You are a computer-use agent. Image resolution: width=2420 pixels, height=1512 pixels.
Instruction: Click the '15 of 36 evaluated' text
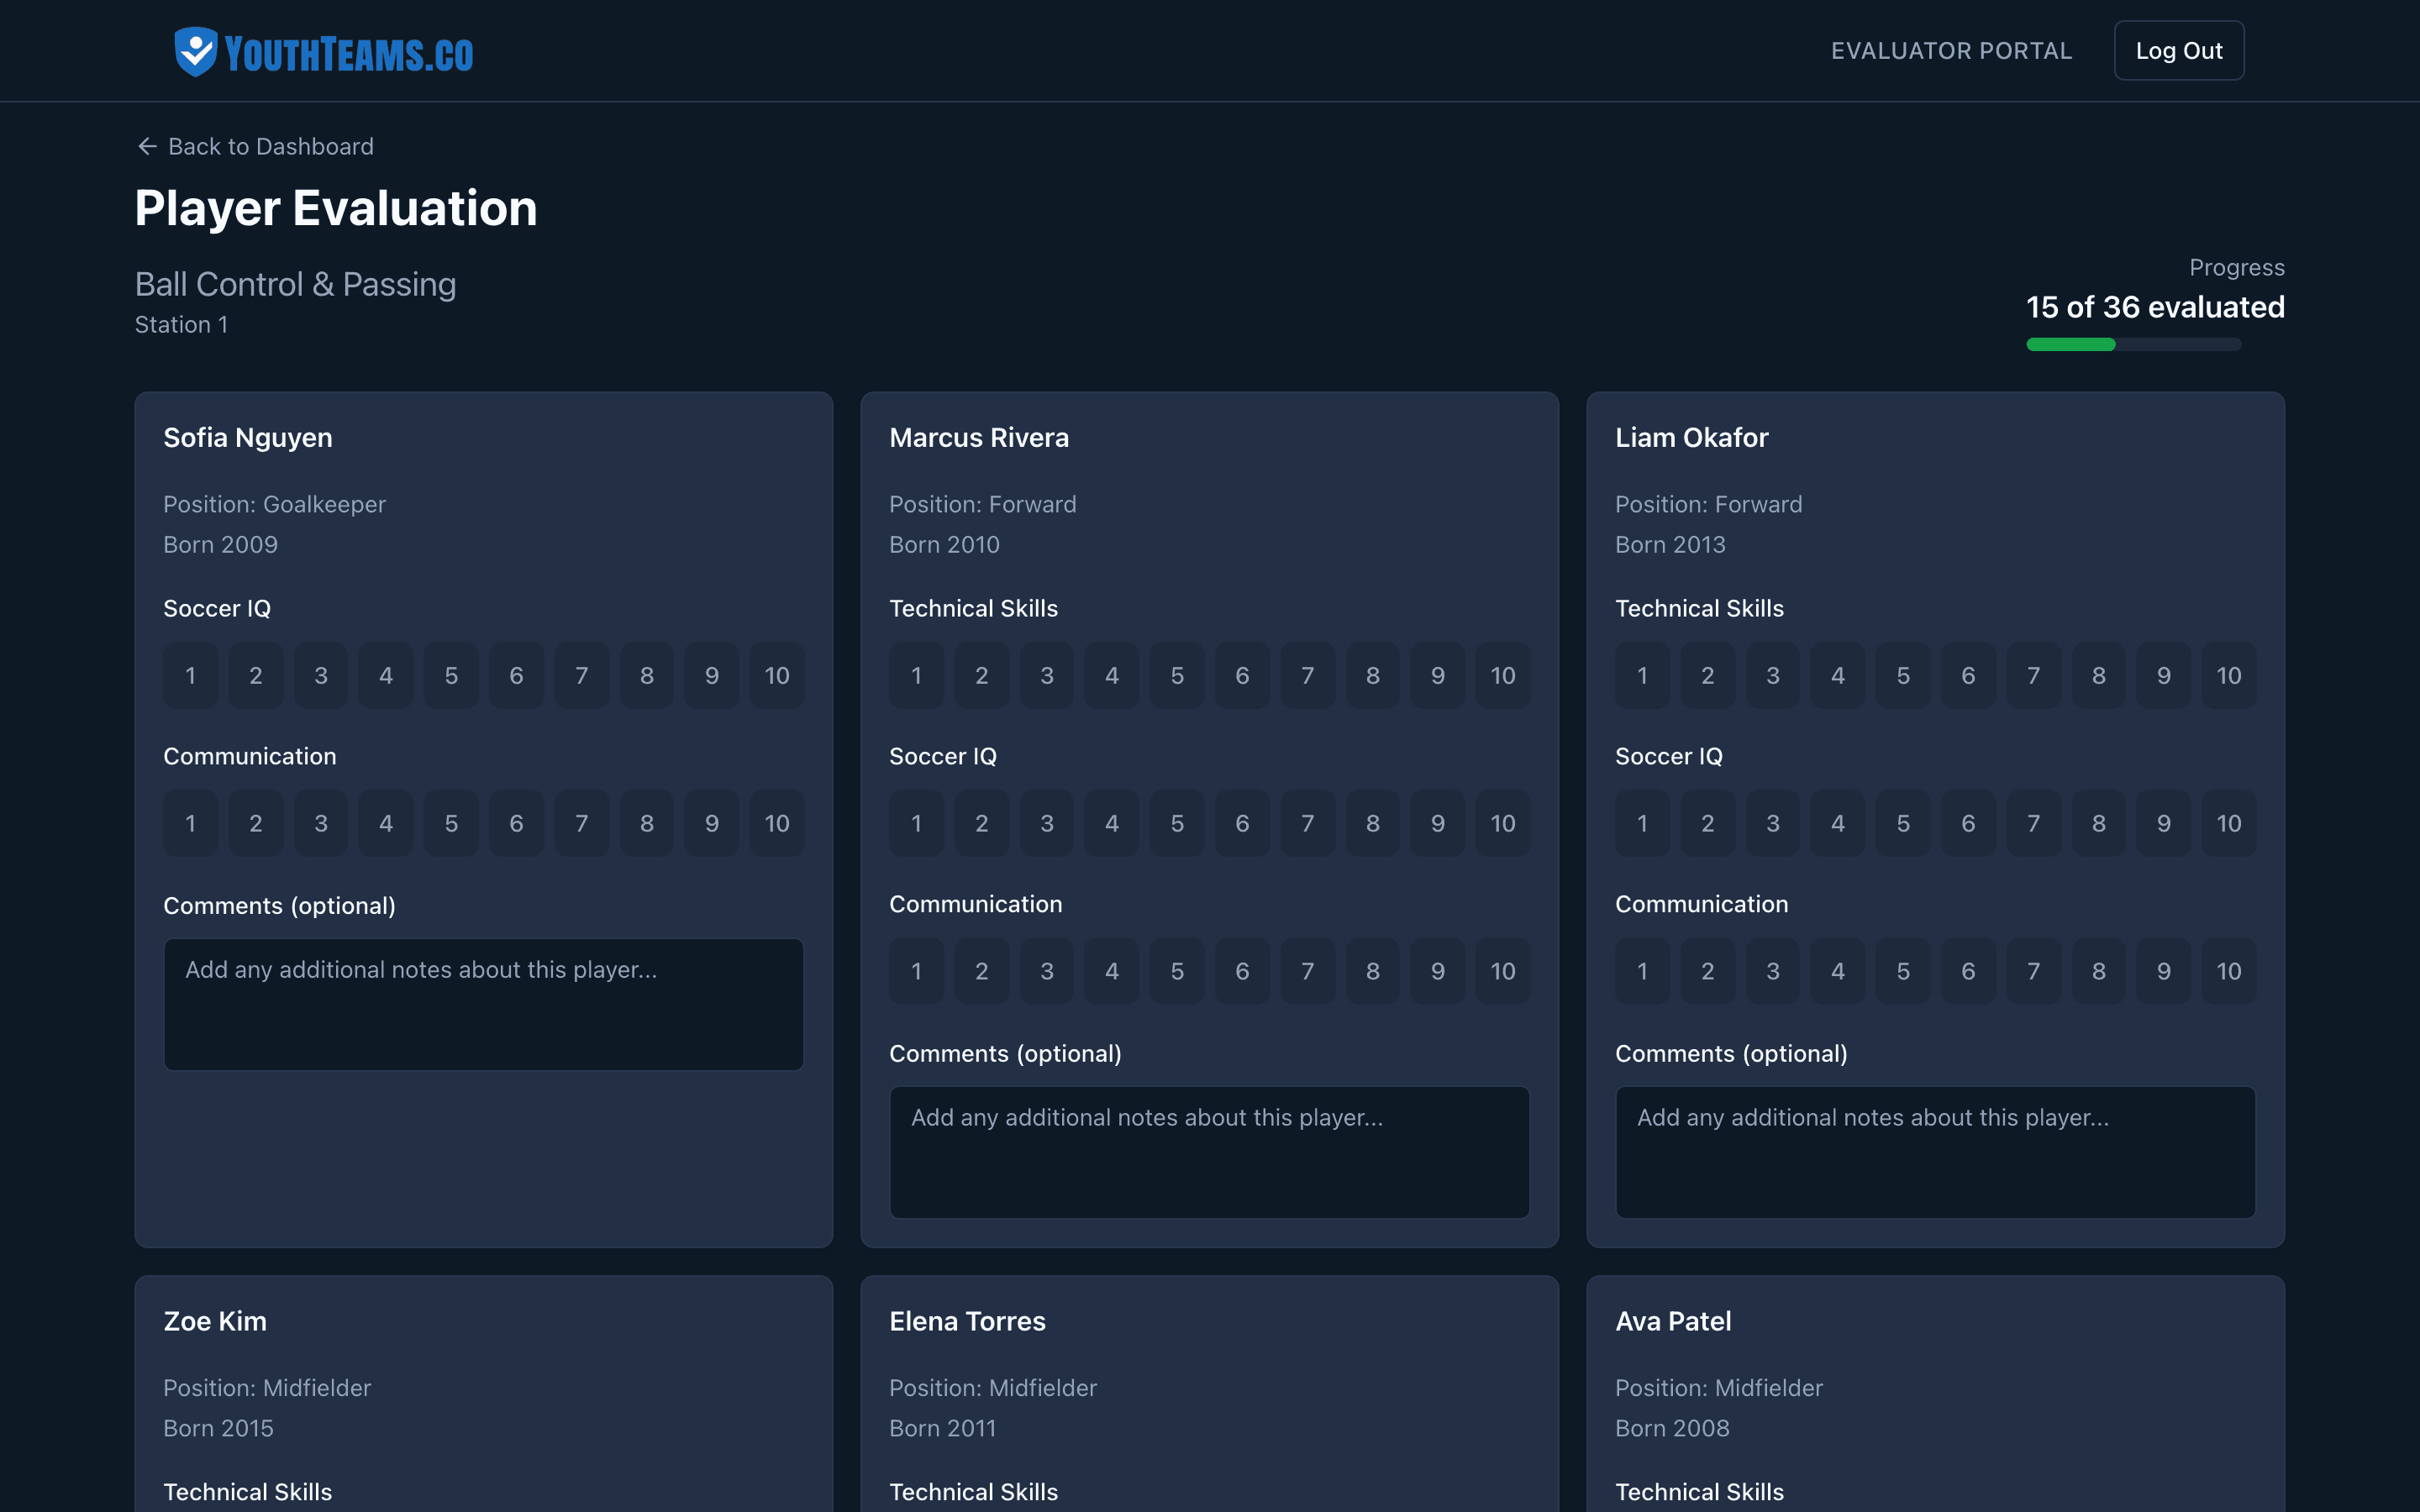click(x=2155, y=307)
